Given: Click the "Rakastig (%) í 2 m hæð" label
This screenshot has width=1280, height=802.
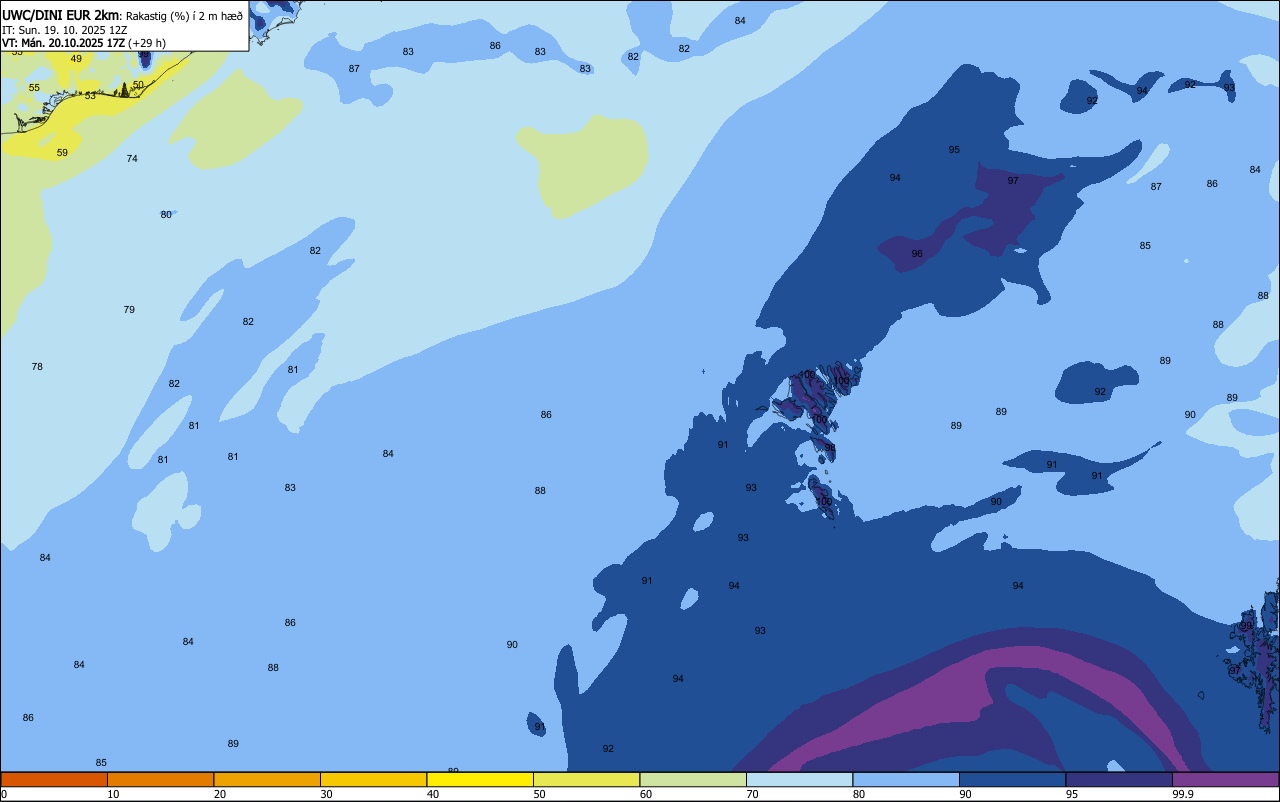Looking at the screenshot, I should tap(184, 16).
